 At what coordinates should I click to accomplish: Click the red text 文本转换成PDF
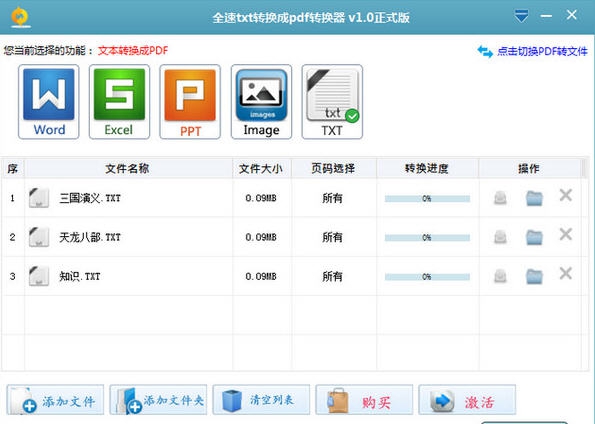(133, 51)
